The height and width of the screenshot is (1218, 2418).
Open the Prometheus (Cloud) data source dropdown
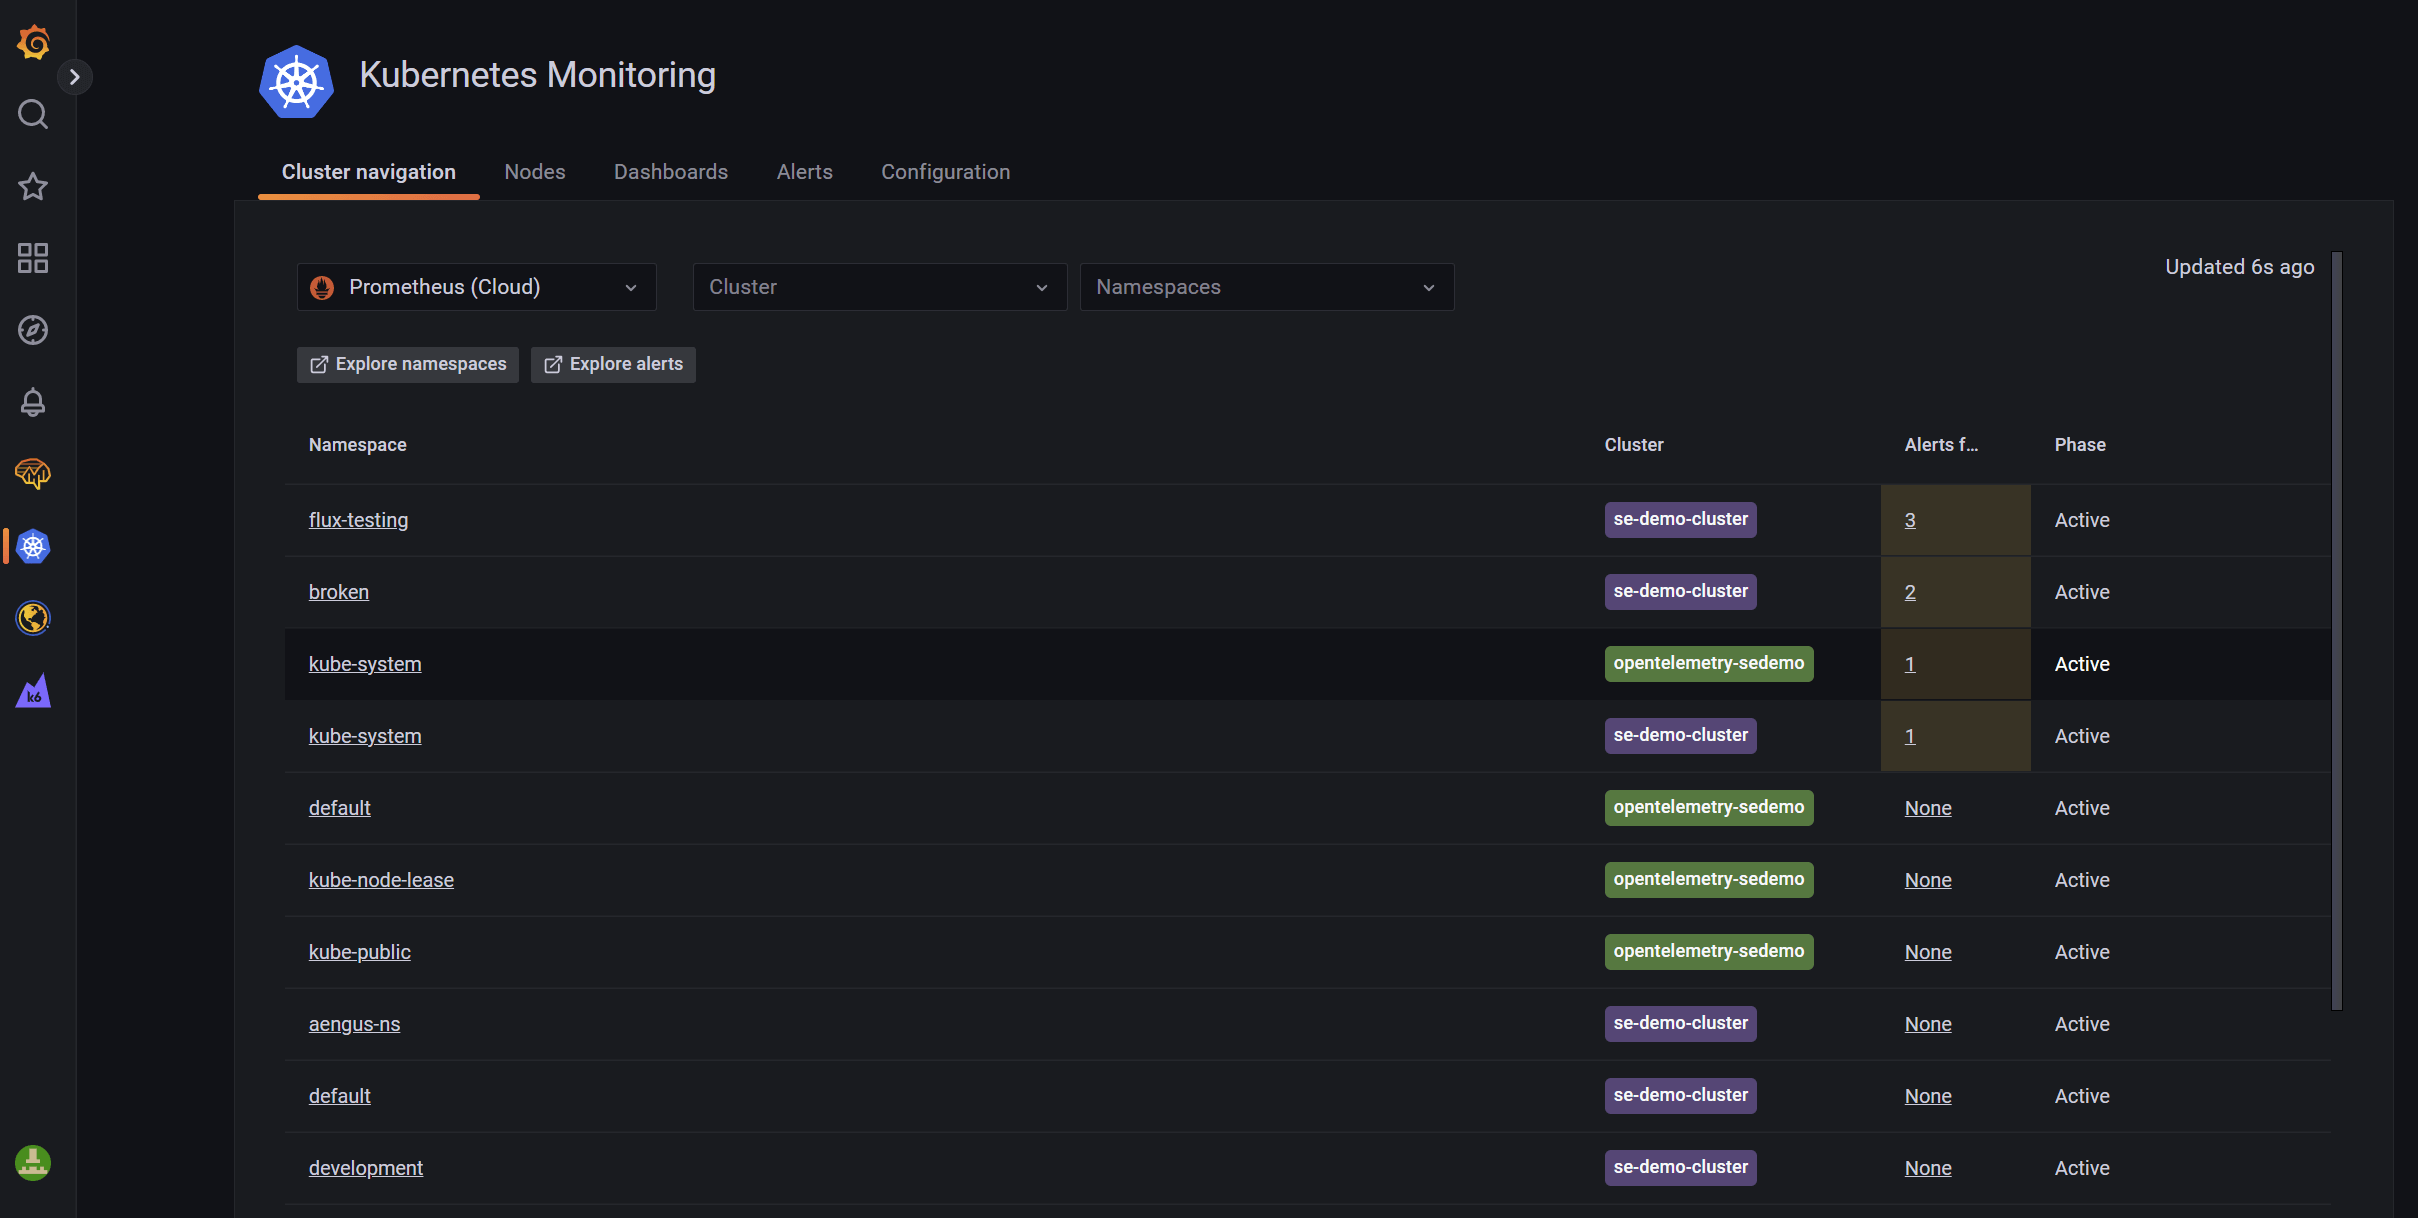tap(477, 287)
